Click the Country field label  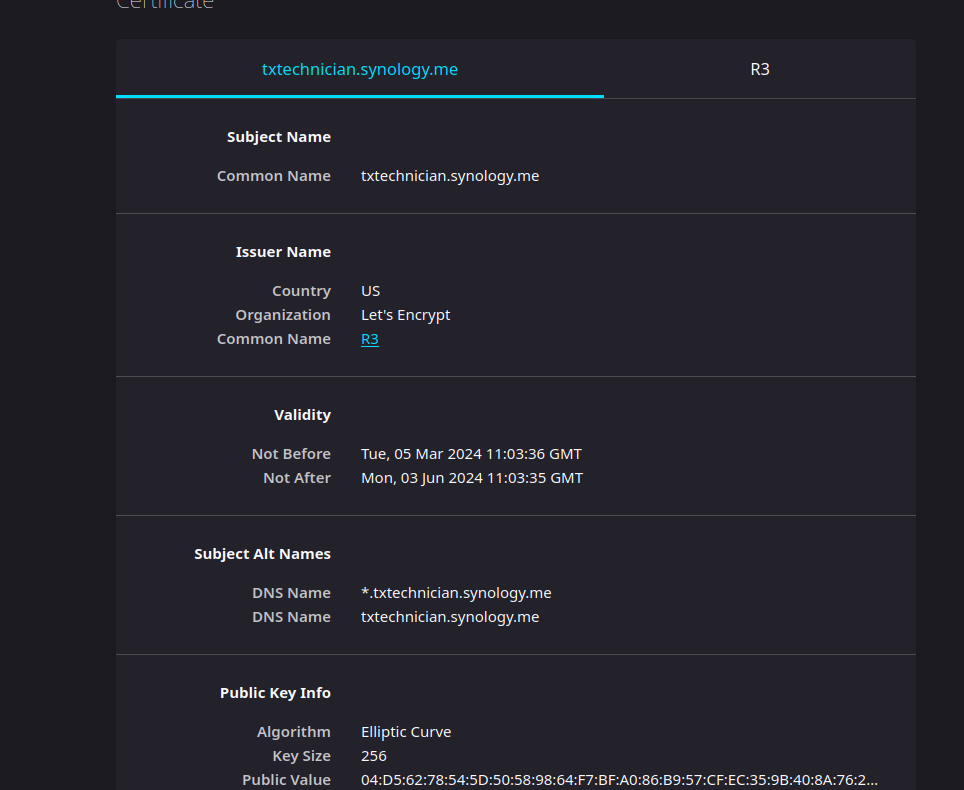point(301,291)
